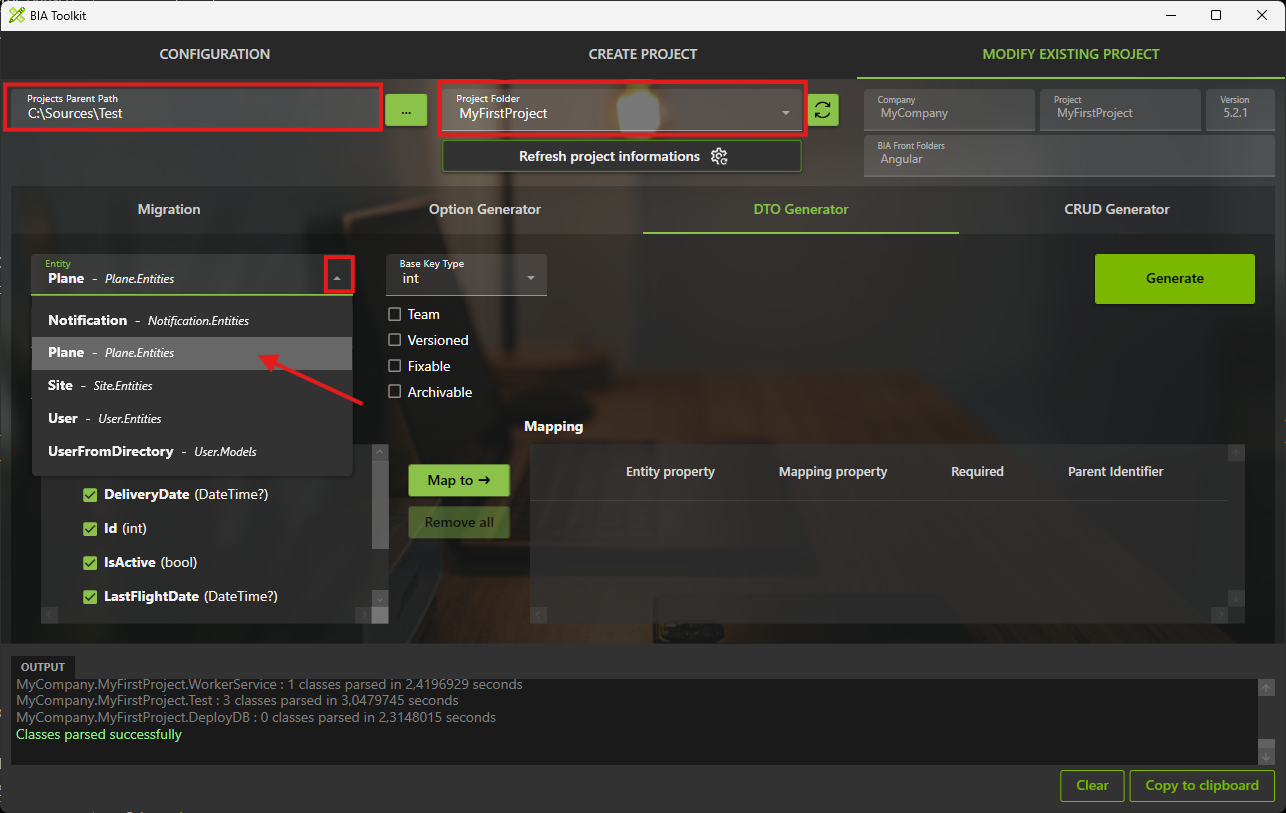Enable the Team checkbox
1286x813 pixels.
[395, 314]
